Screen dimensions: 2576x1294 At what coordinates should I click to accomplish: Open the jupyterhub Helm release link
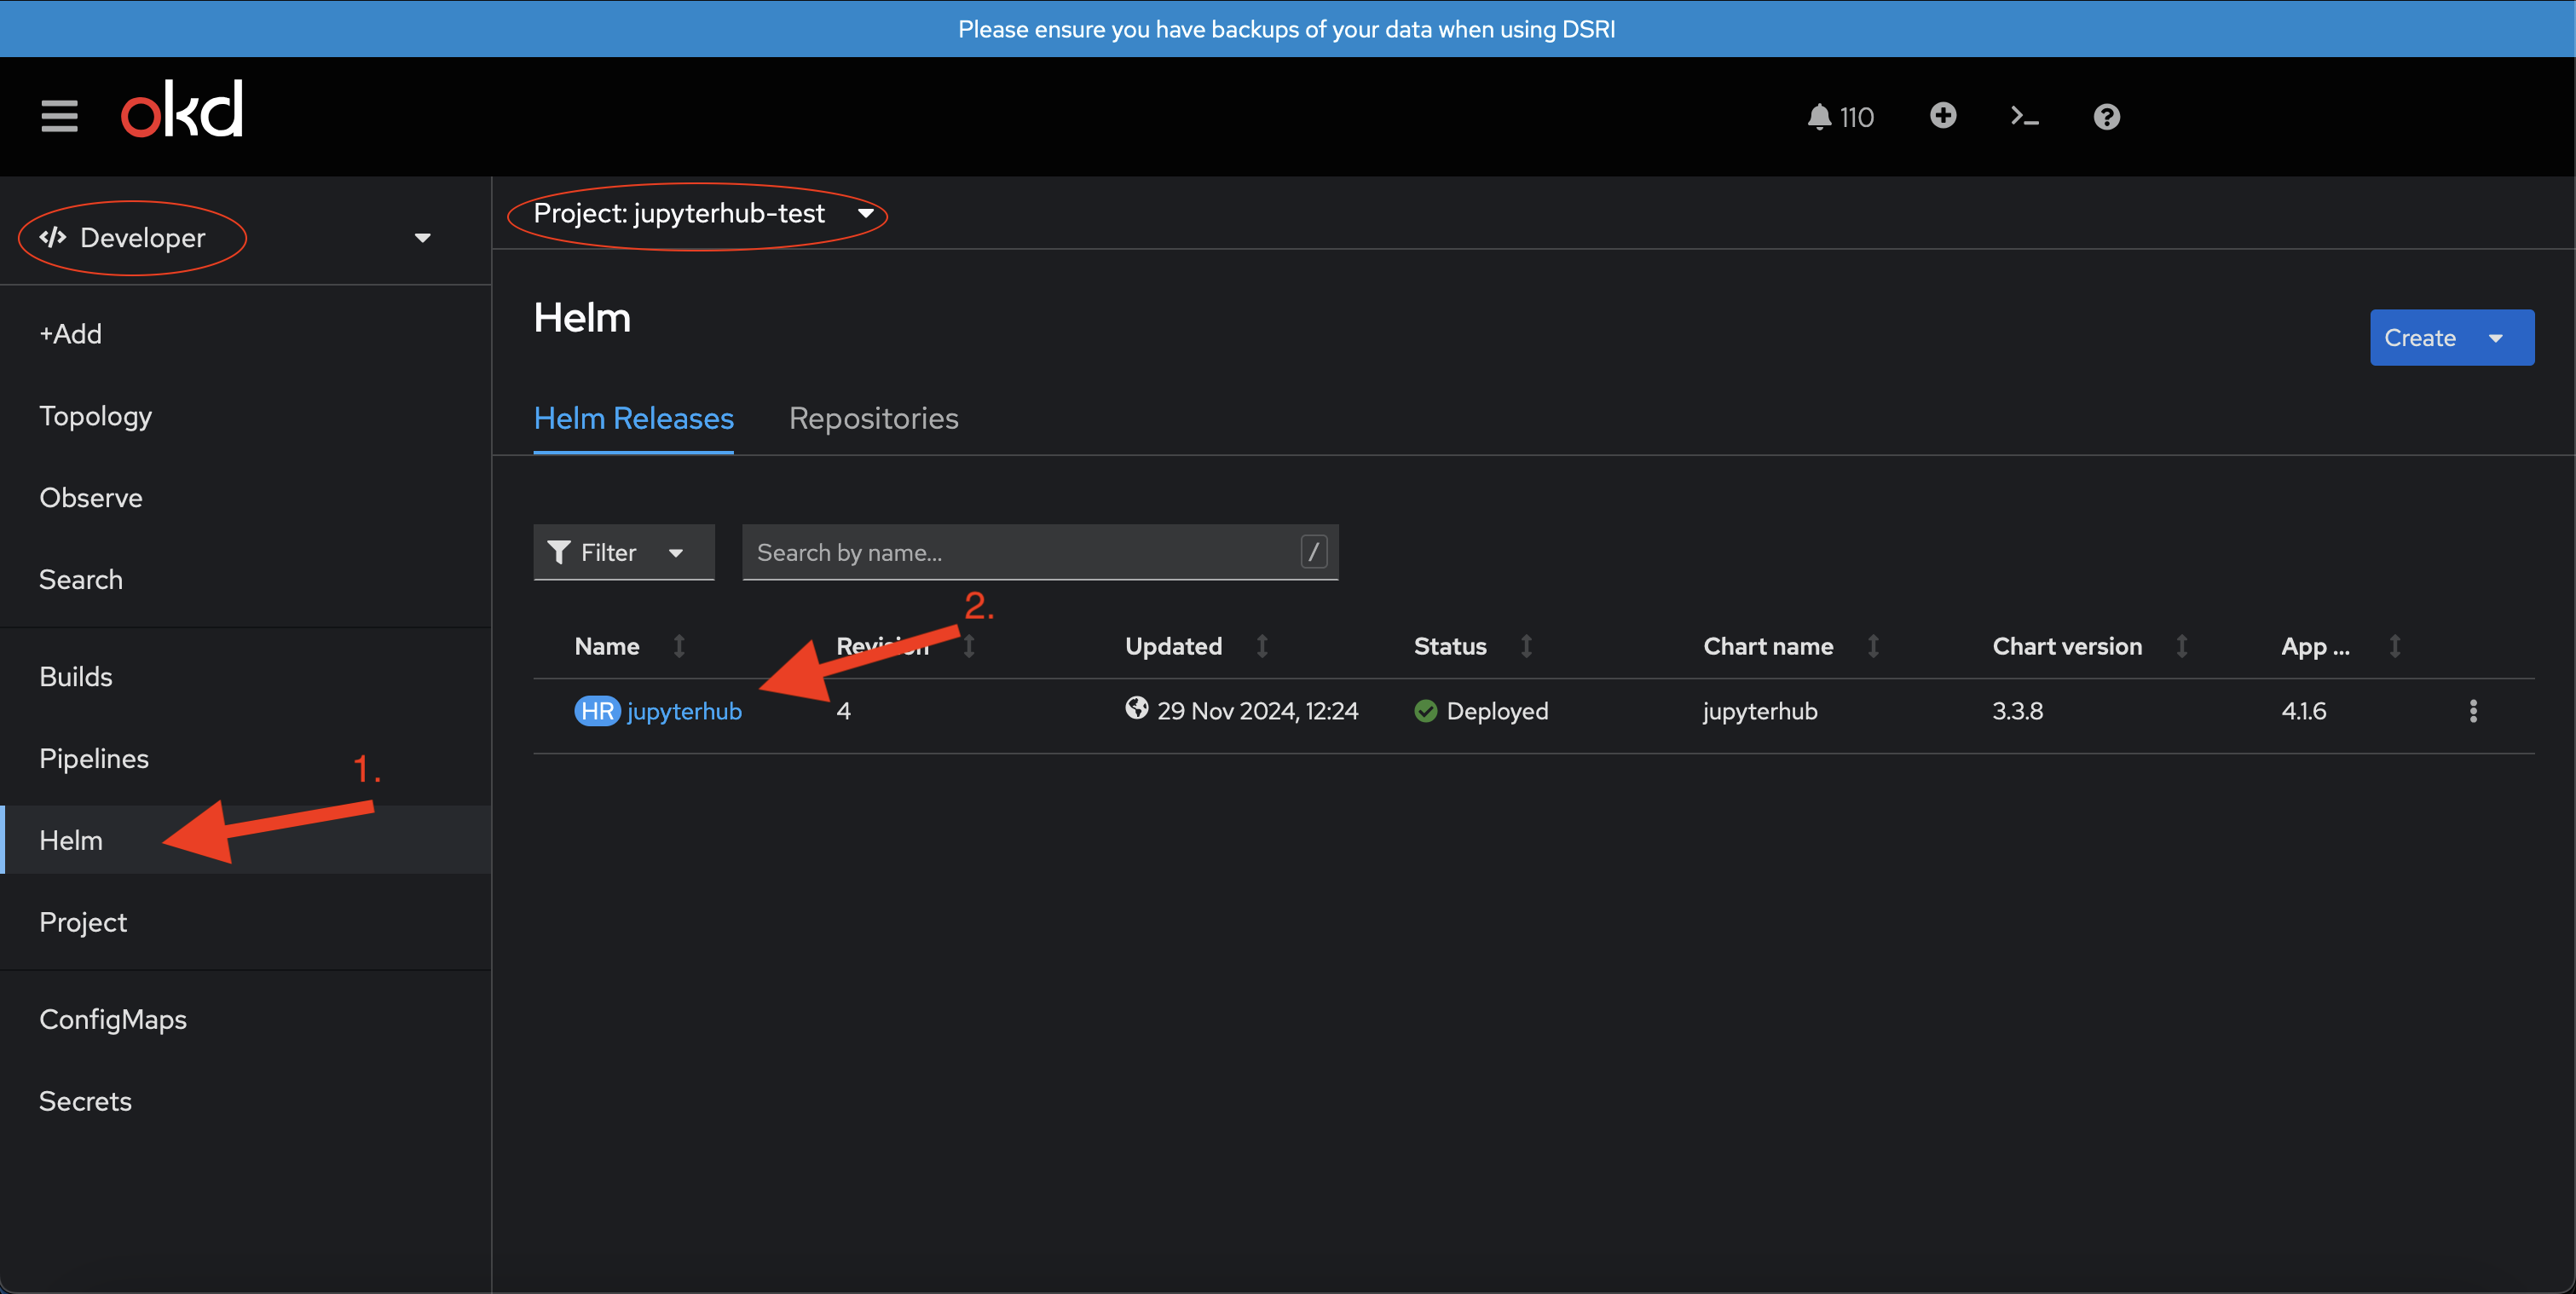point(684,711)
